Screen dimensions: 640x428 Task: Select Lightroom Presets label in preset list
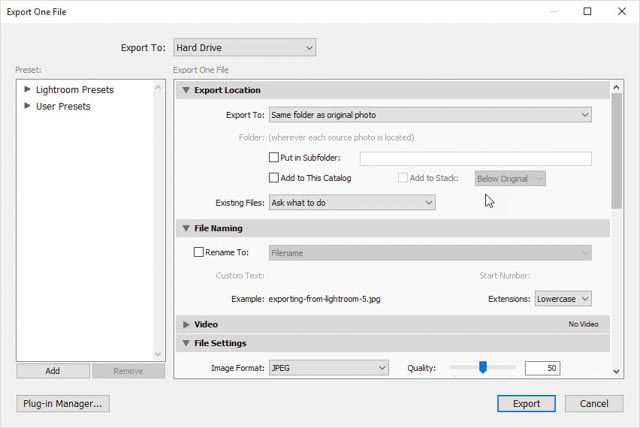click(75, 90)
